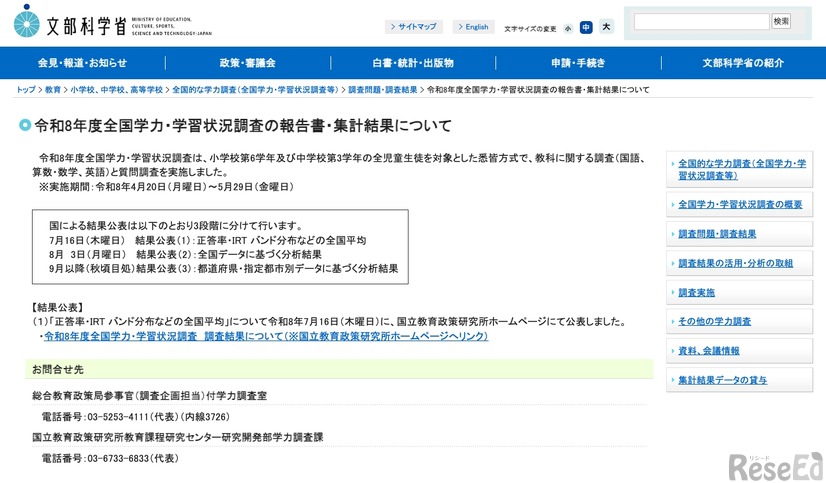The width and height of the screenshot is (826, 483).
Task: Click the 文字サイズの変更 label
Action: (x=530, y=29)
